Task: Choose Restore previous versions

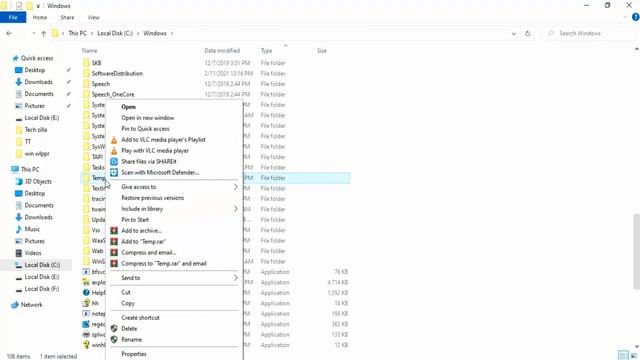Action: click(153, 198)
